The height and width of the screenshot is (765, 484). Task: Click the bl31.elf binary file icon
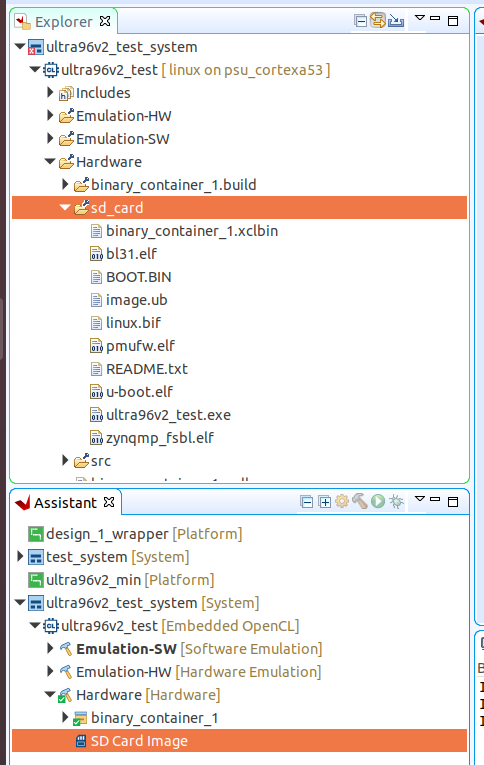(97, 254)
